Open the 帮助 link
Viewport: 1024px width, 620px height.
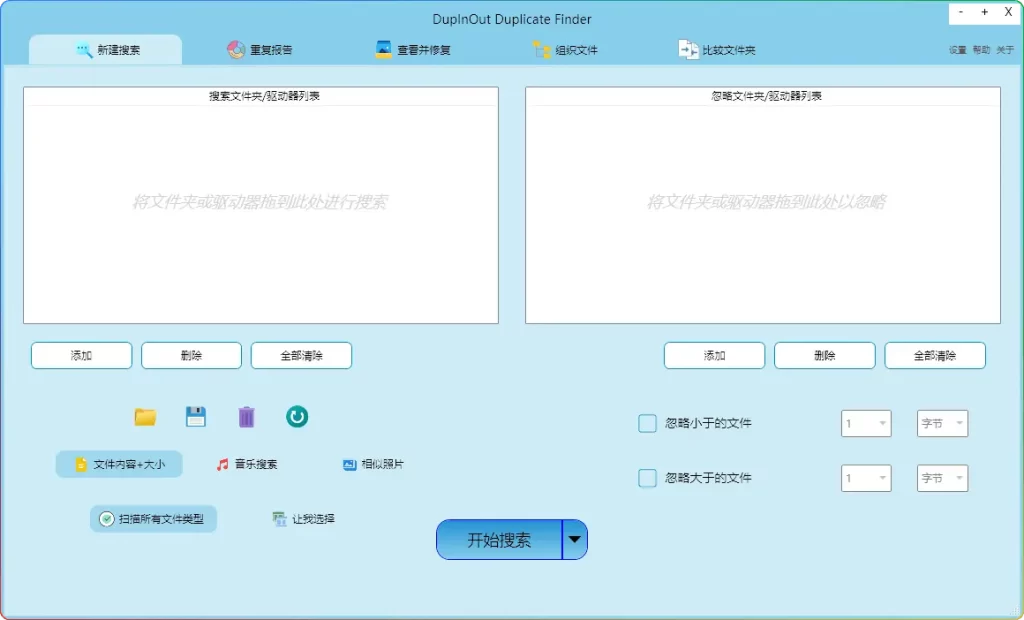(981, 50)
